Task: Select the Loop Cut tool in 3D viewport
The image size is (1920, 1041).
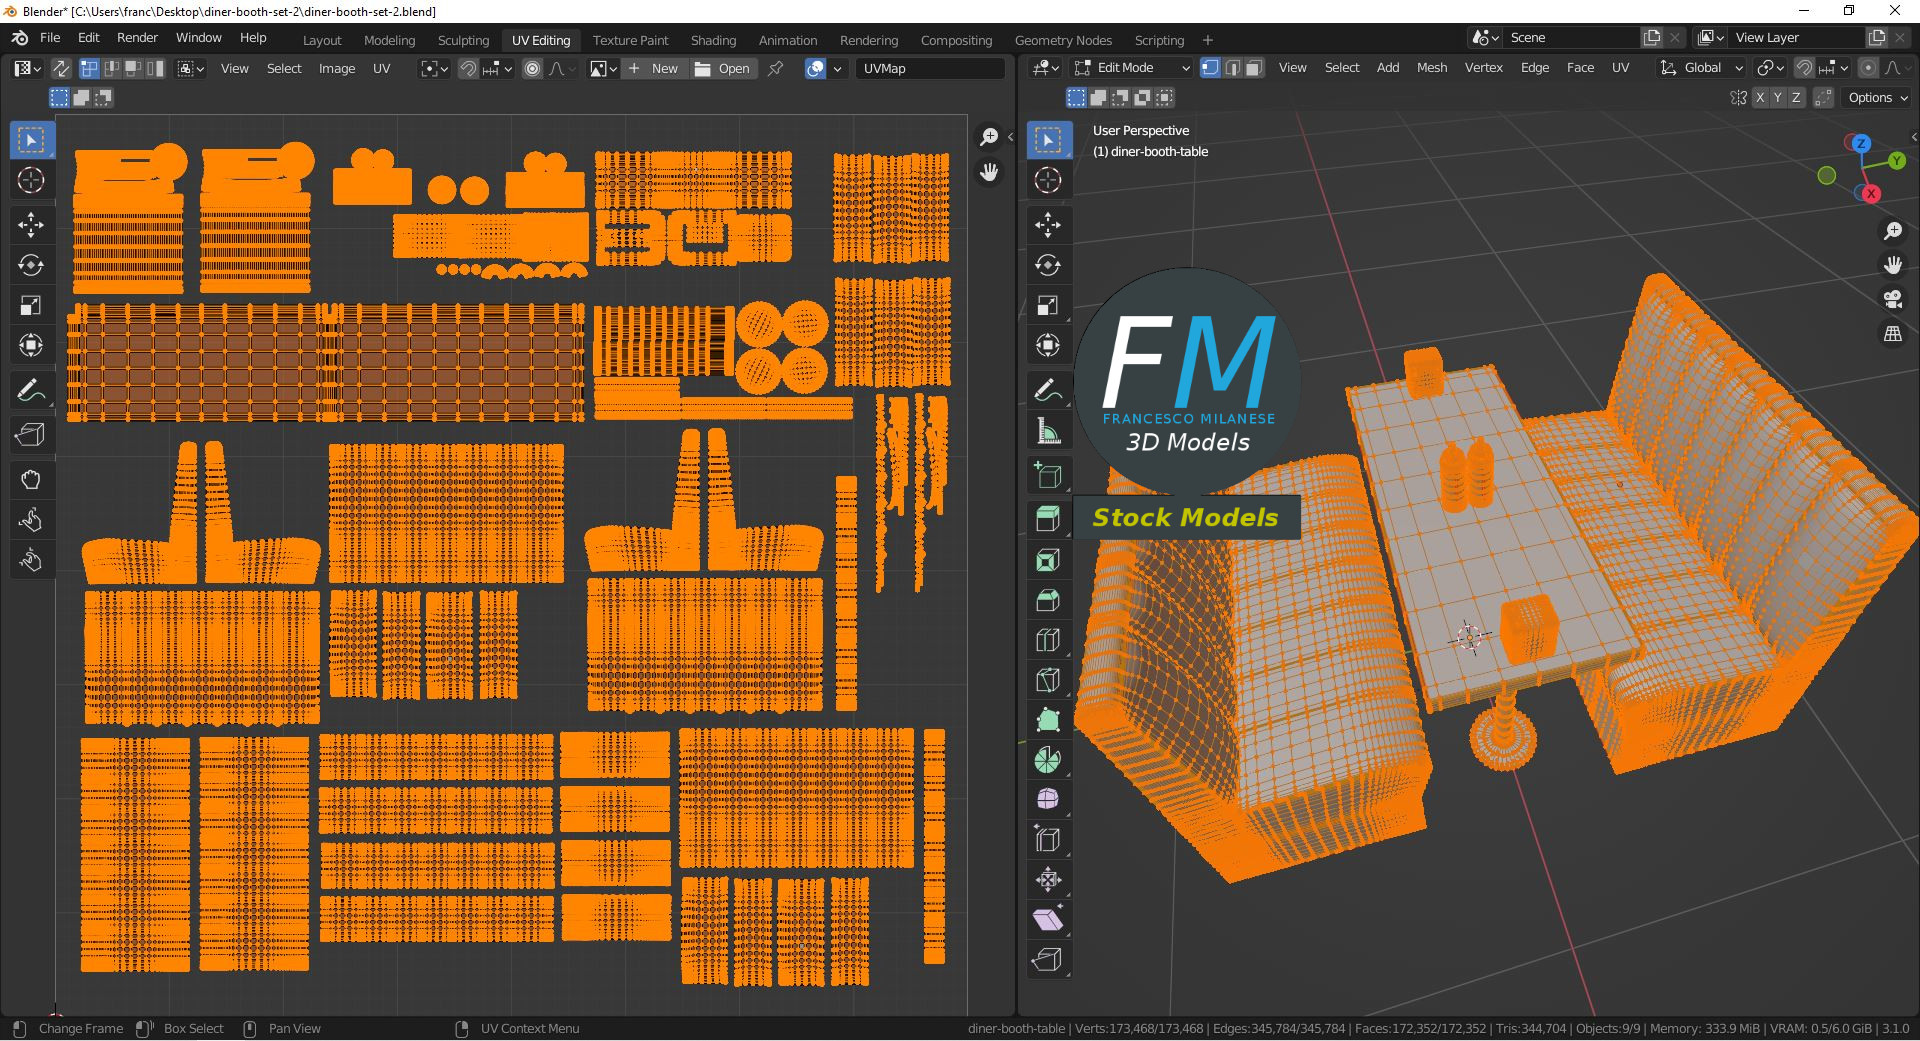Action: pyautogui.click(x=1048, y=639)
